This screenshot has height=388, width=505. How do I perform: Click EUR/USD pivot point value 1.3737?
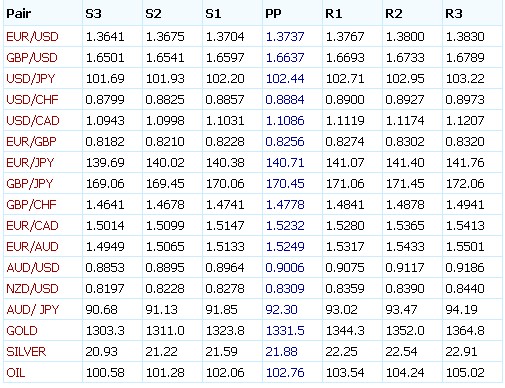[x=285, y=37]
